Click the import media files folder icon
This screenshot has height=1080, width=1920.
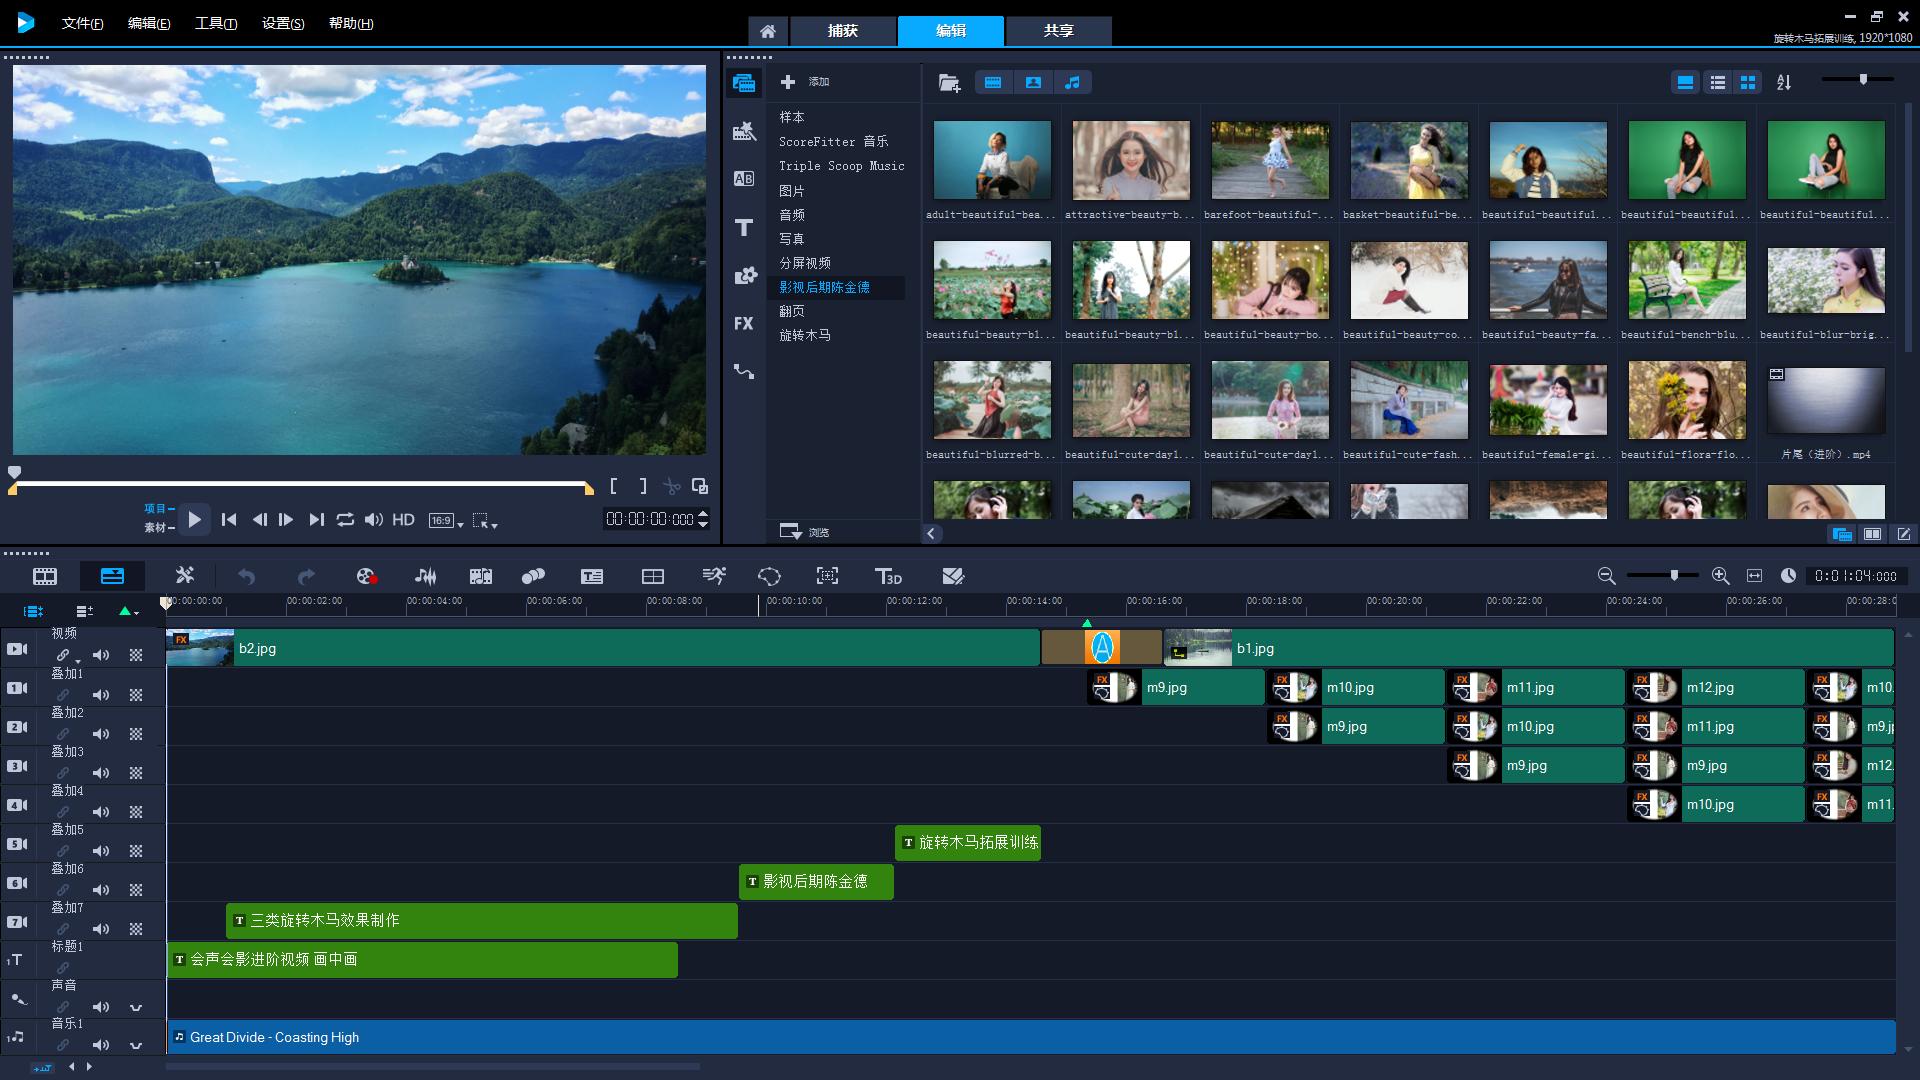coord(949,83)
